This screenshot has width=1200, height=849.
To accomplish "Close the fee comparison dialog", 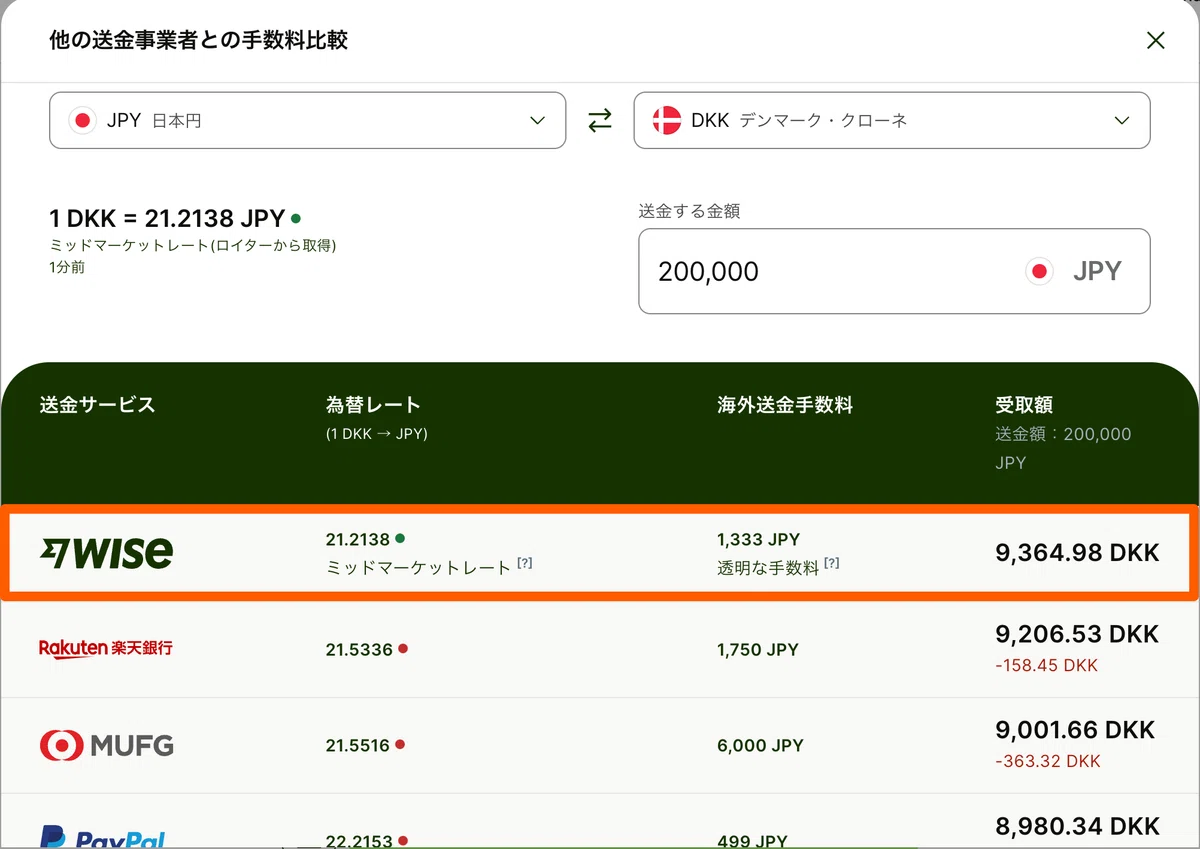I will [x=1156, y=41].
